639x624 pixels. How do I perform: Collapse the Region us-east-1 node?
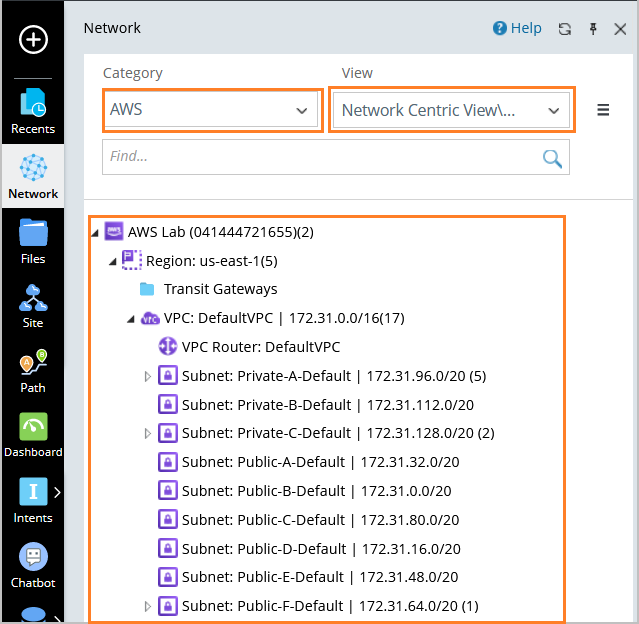[x=112, y=261]
